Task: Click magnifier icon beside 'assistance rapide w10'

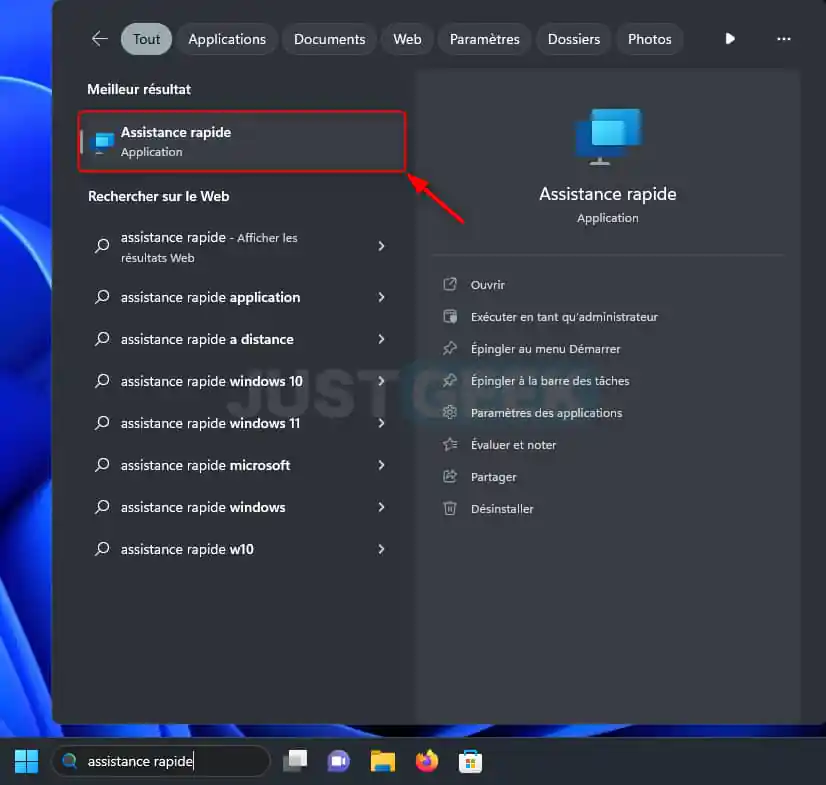Action: click(x=102, y=549)
